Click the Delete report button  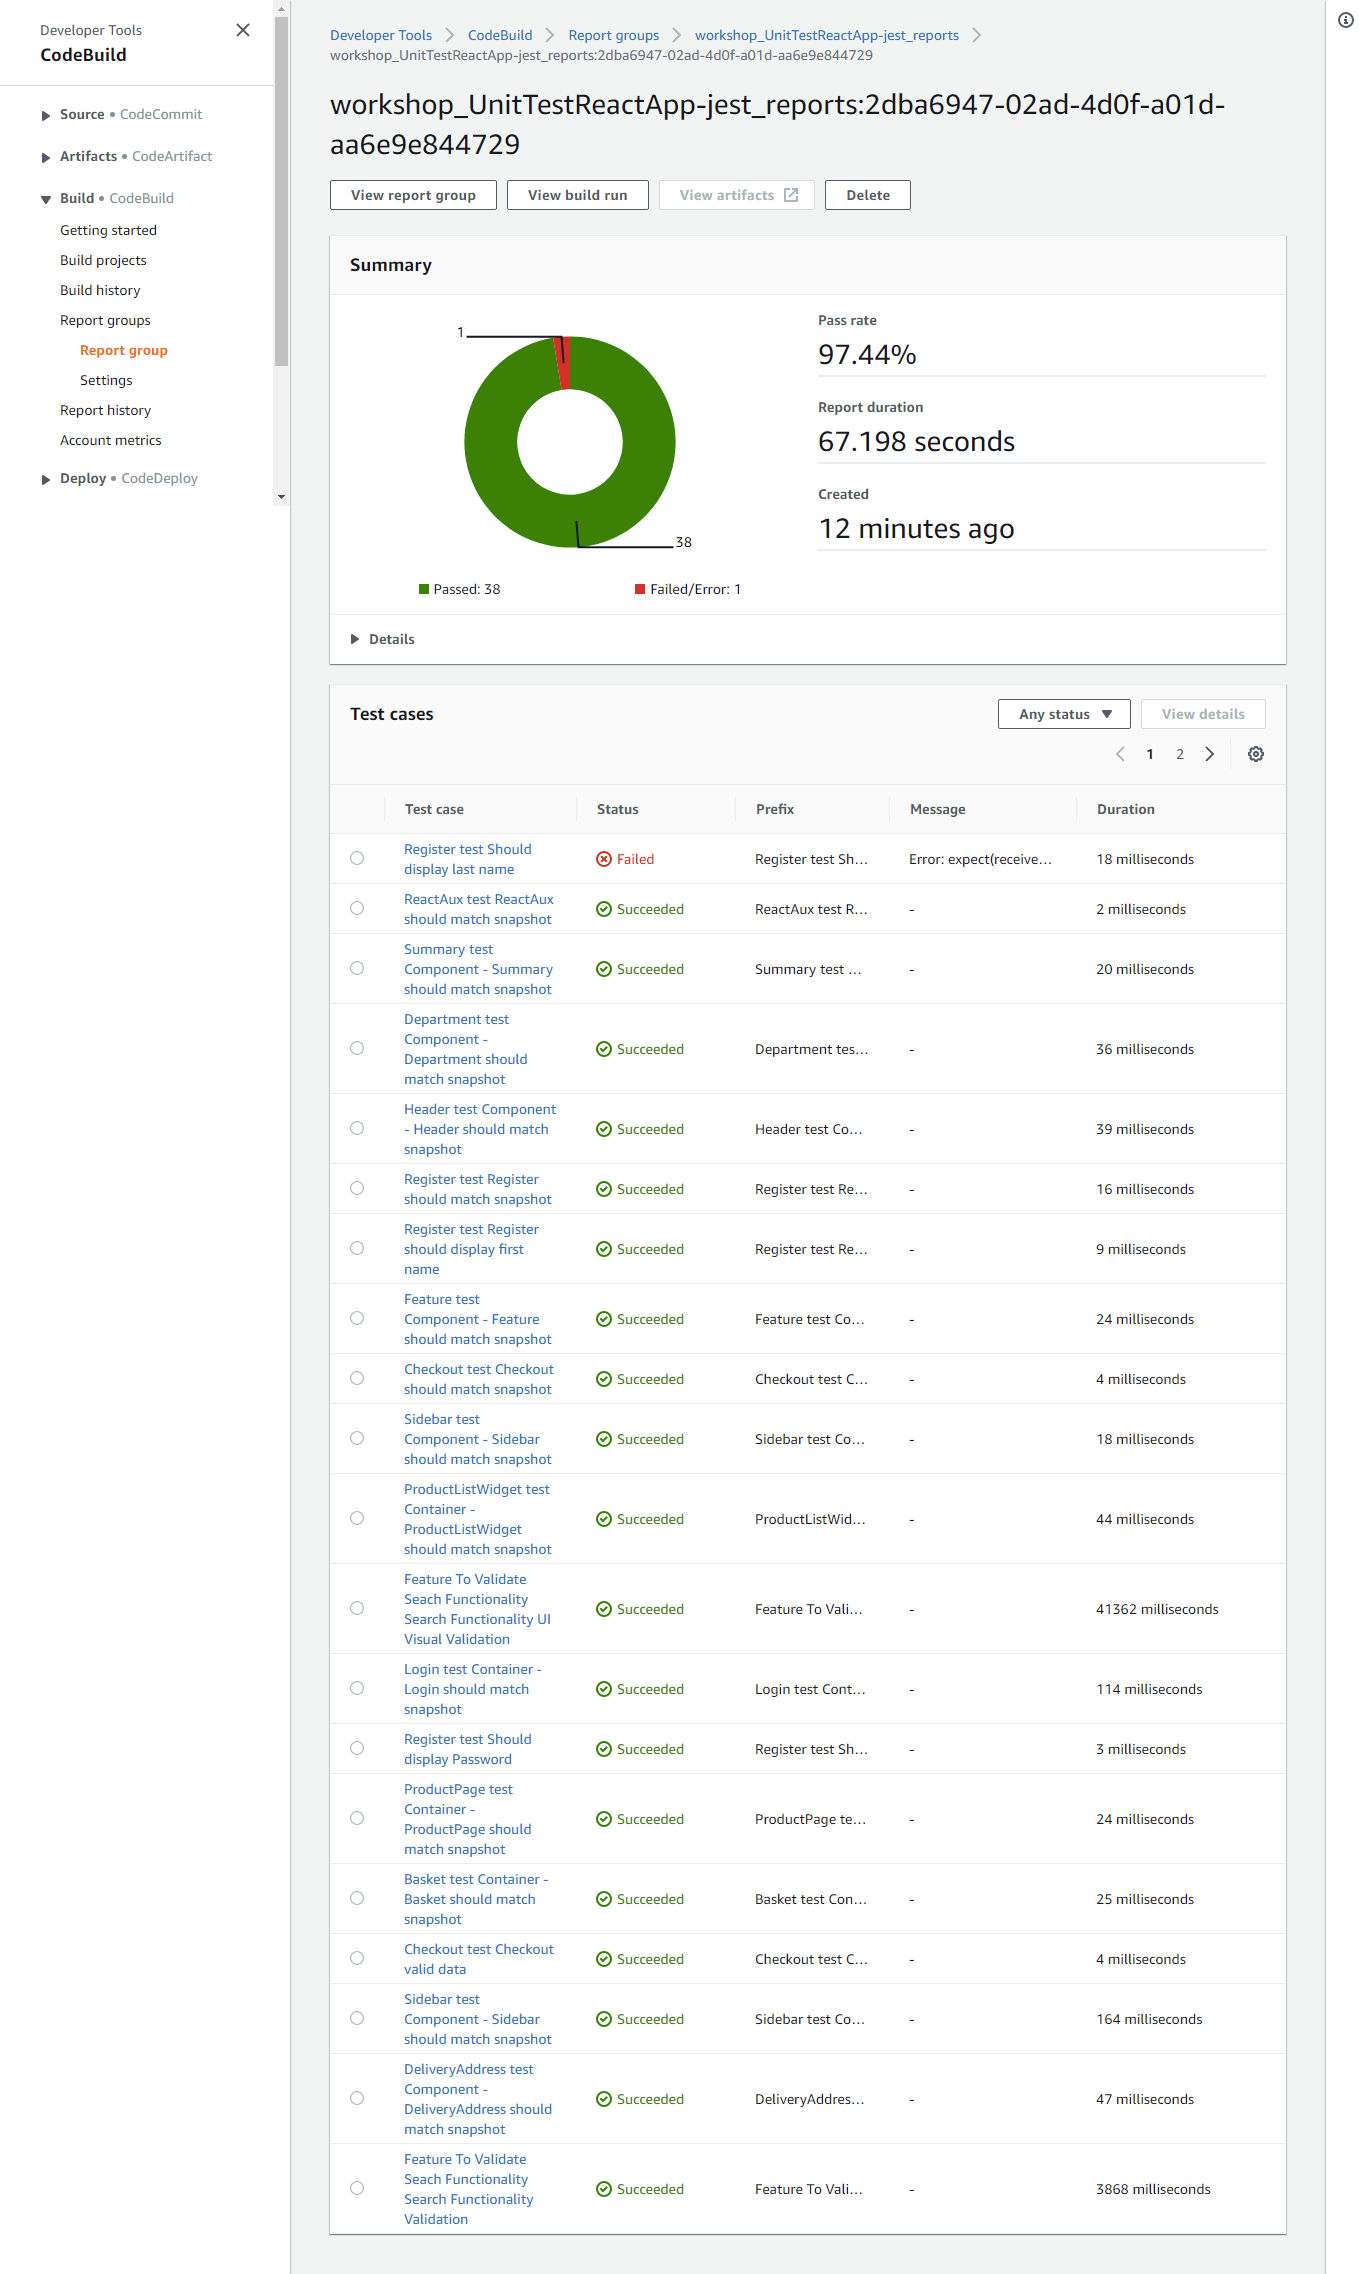click(868, 195)
